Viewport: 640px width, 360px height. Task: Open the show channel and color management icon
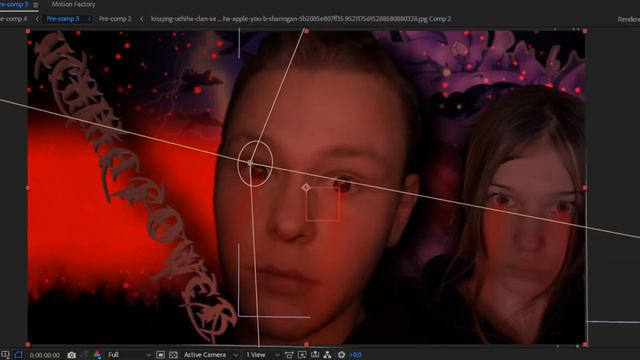tap(97, 355)
